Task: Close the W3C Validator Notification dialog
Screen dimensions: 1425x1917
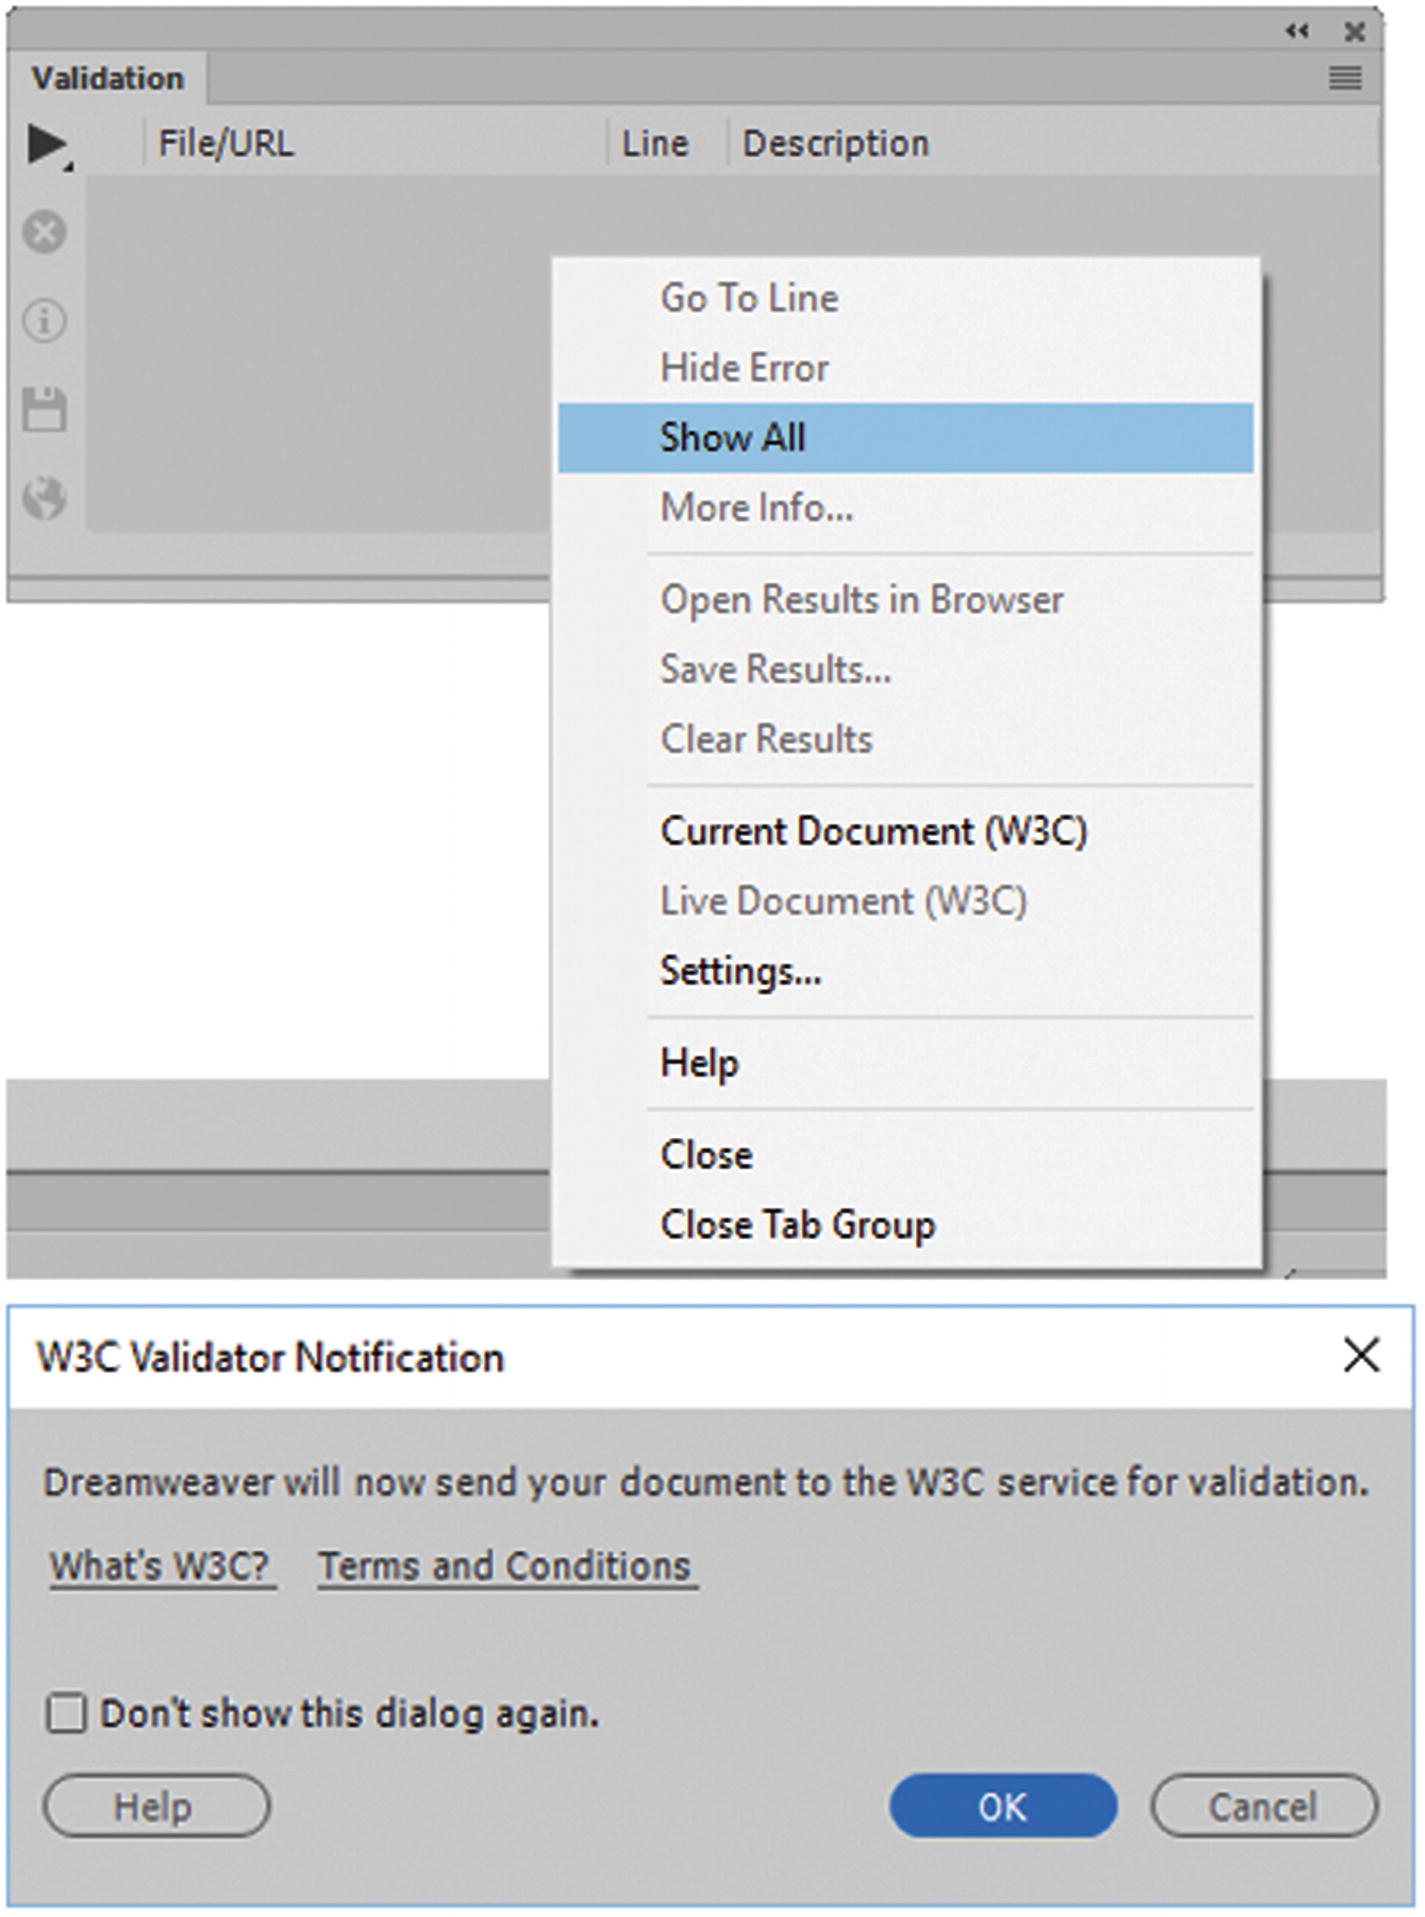Action: coord(1361,1356)
